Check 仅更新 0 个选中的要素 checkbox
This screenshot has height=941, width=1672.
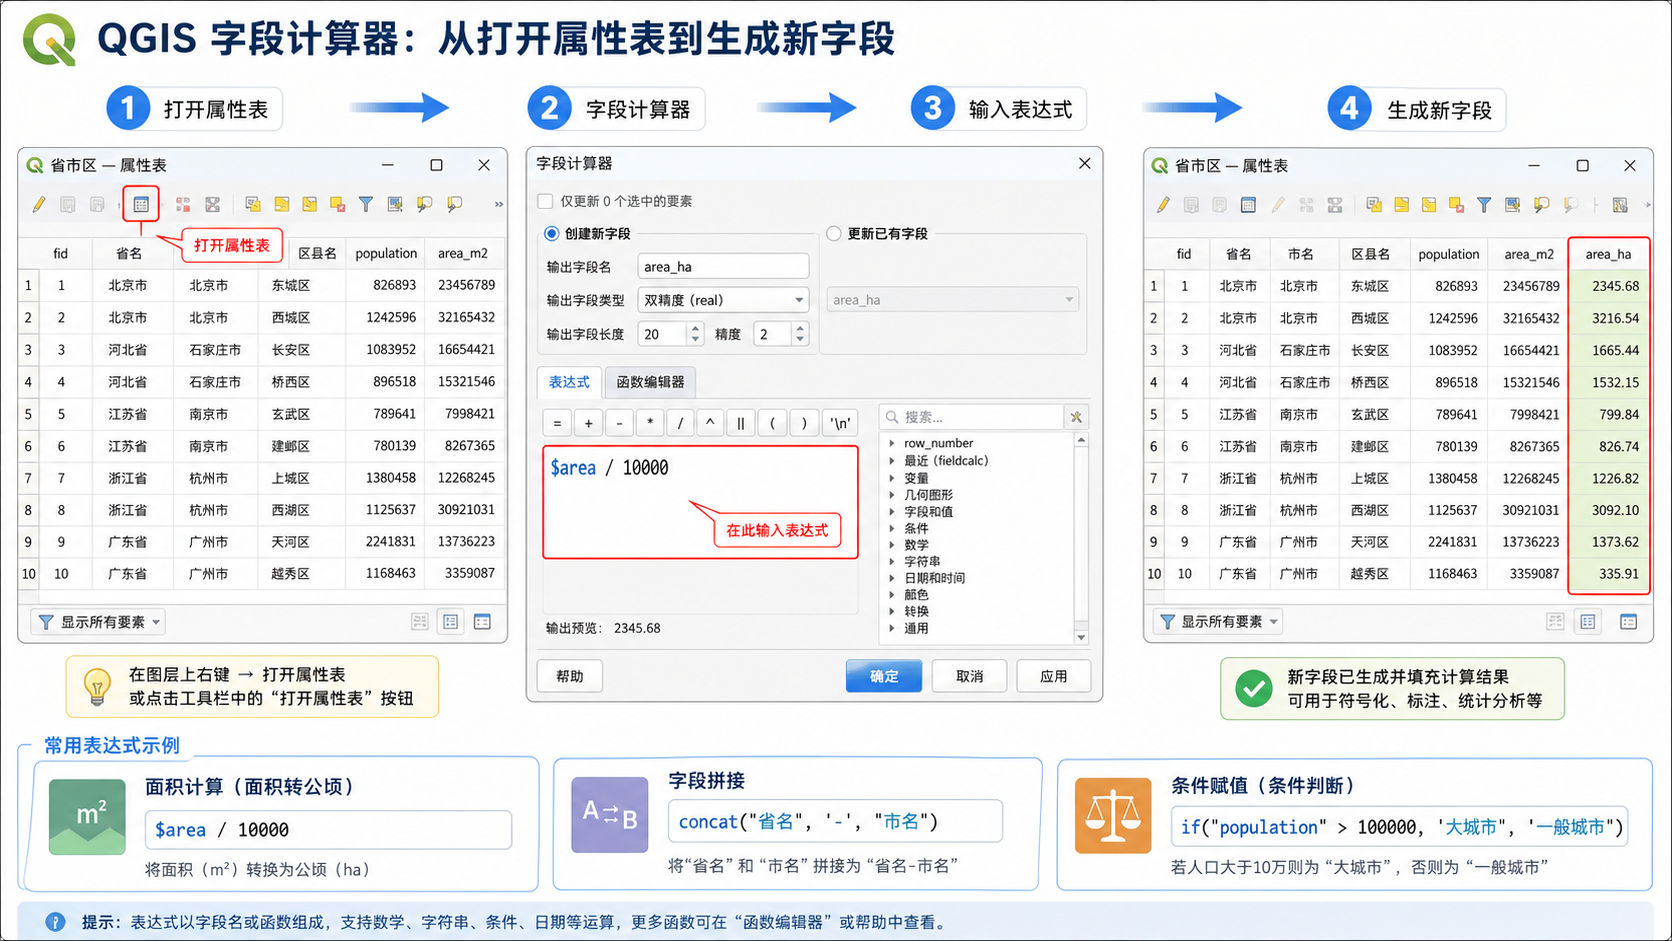coord(546,201)
